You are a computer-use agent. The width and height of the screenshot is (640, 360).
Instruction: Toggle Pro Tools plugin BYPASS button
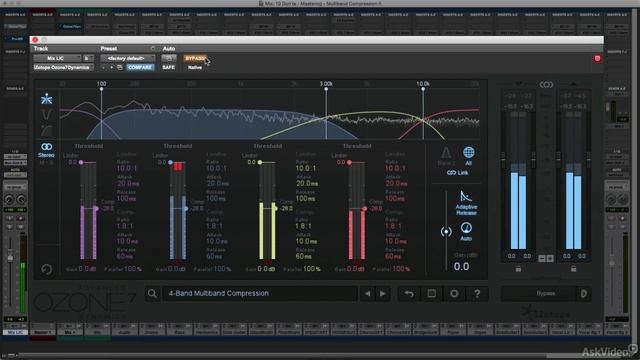point(195,58)
